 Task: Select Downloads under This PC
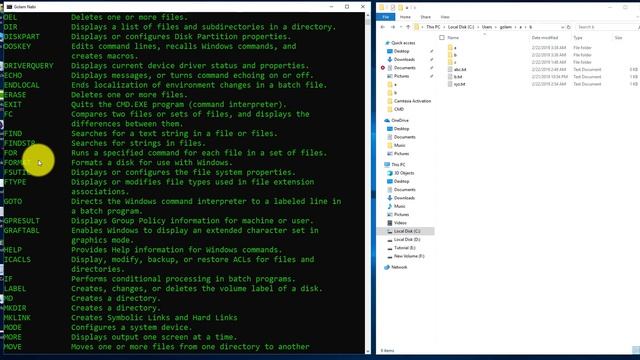[404, 198]
